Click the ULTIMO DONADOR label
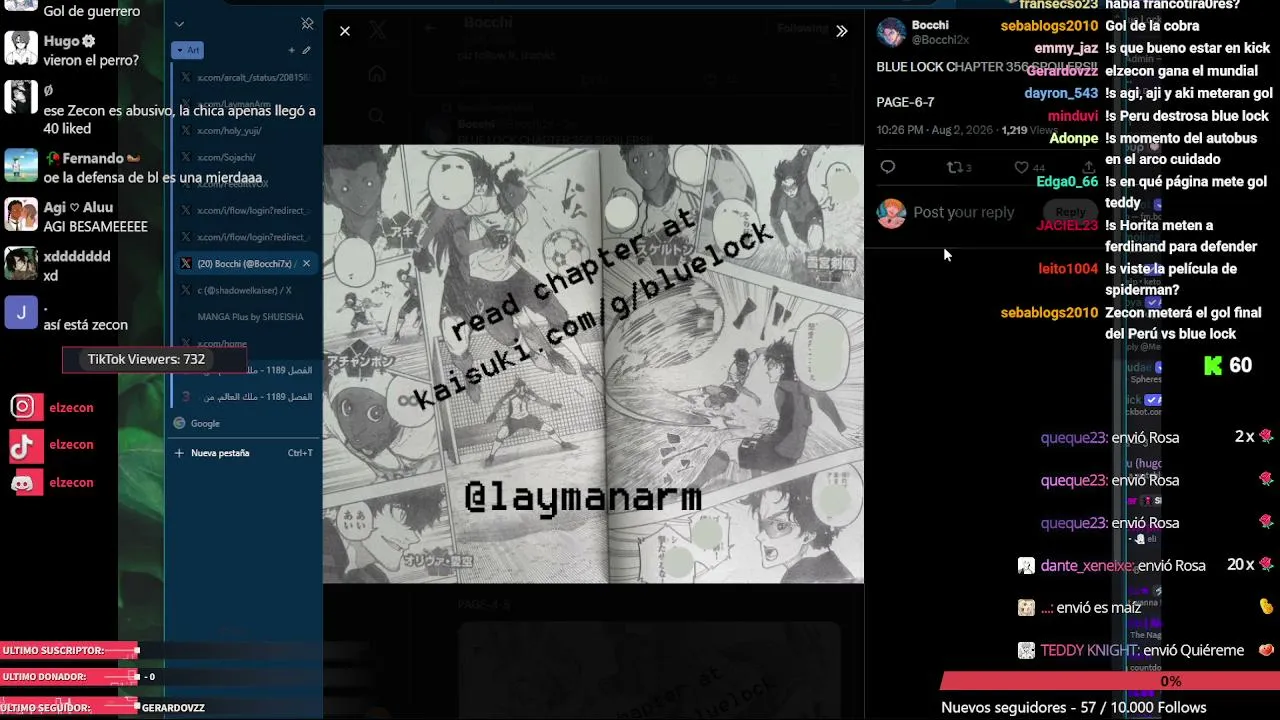The image size is (1280, 720). [45, 677]
